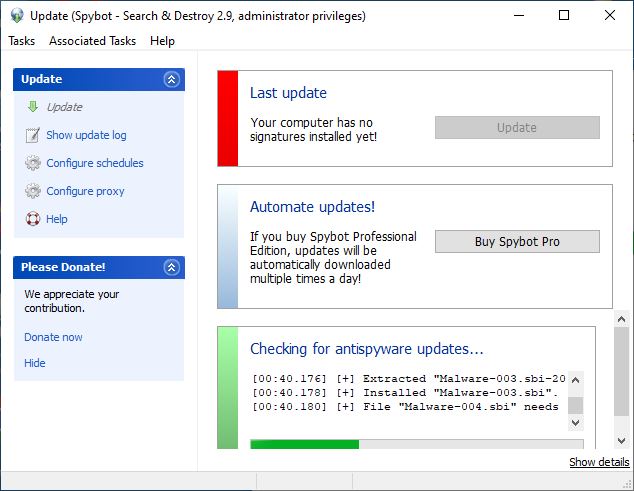
Task: Click the Update link in sidebar
Action: pyautogui.click(x=65, y=107)
